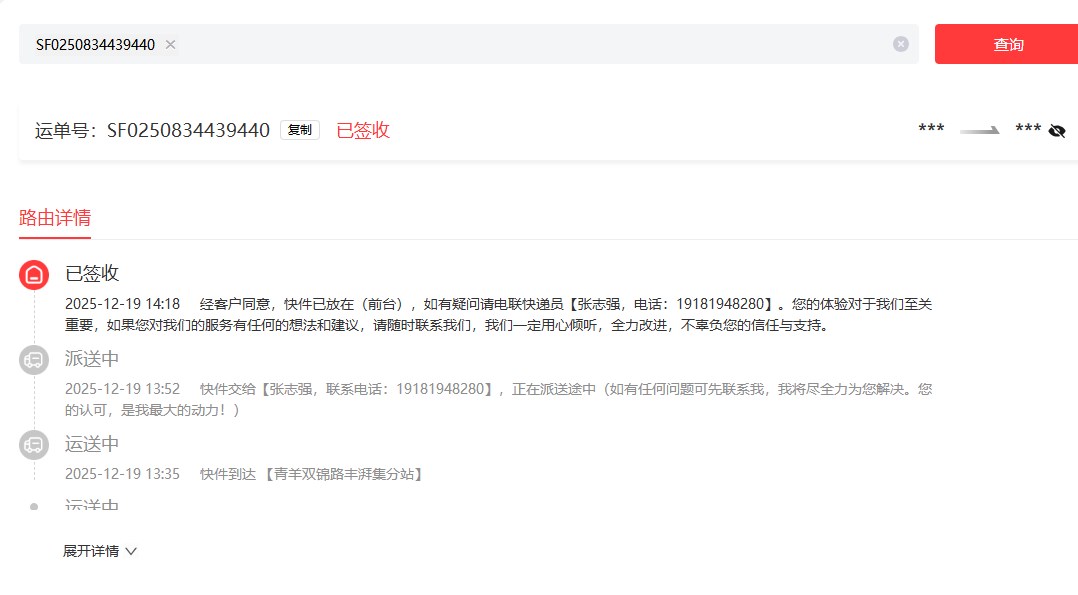The width and height of the screenshot is (1078, 595).
Task: Select the small grey timeline dot at bottom
Action: coord(34,506)
